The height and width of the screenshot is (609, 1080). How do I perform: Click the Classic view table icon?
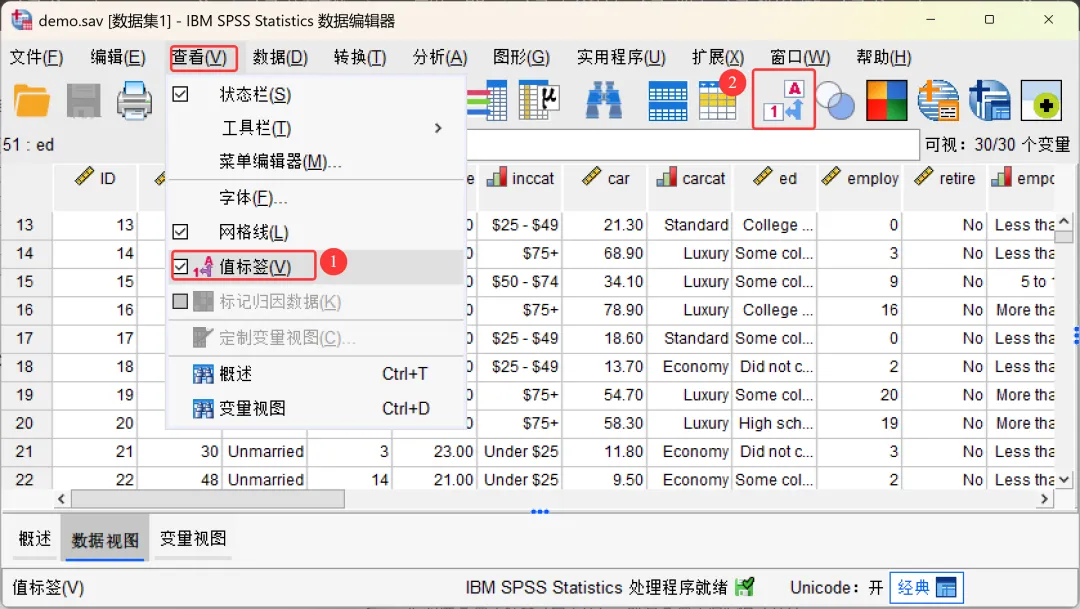pos(946,588)
